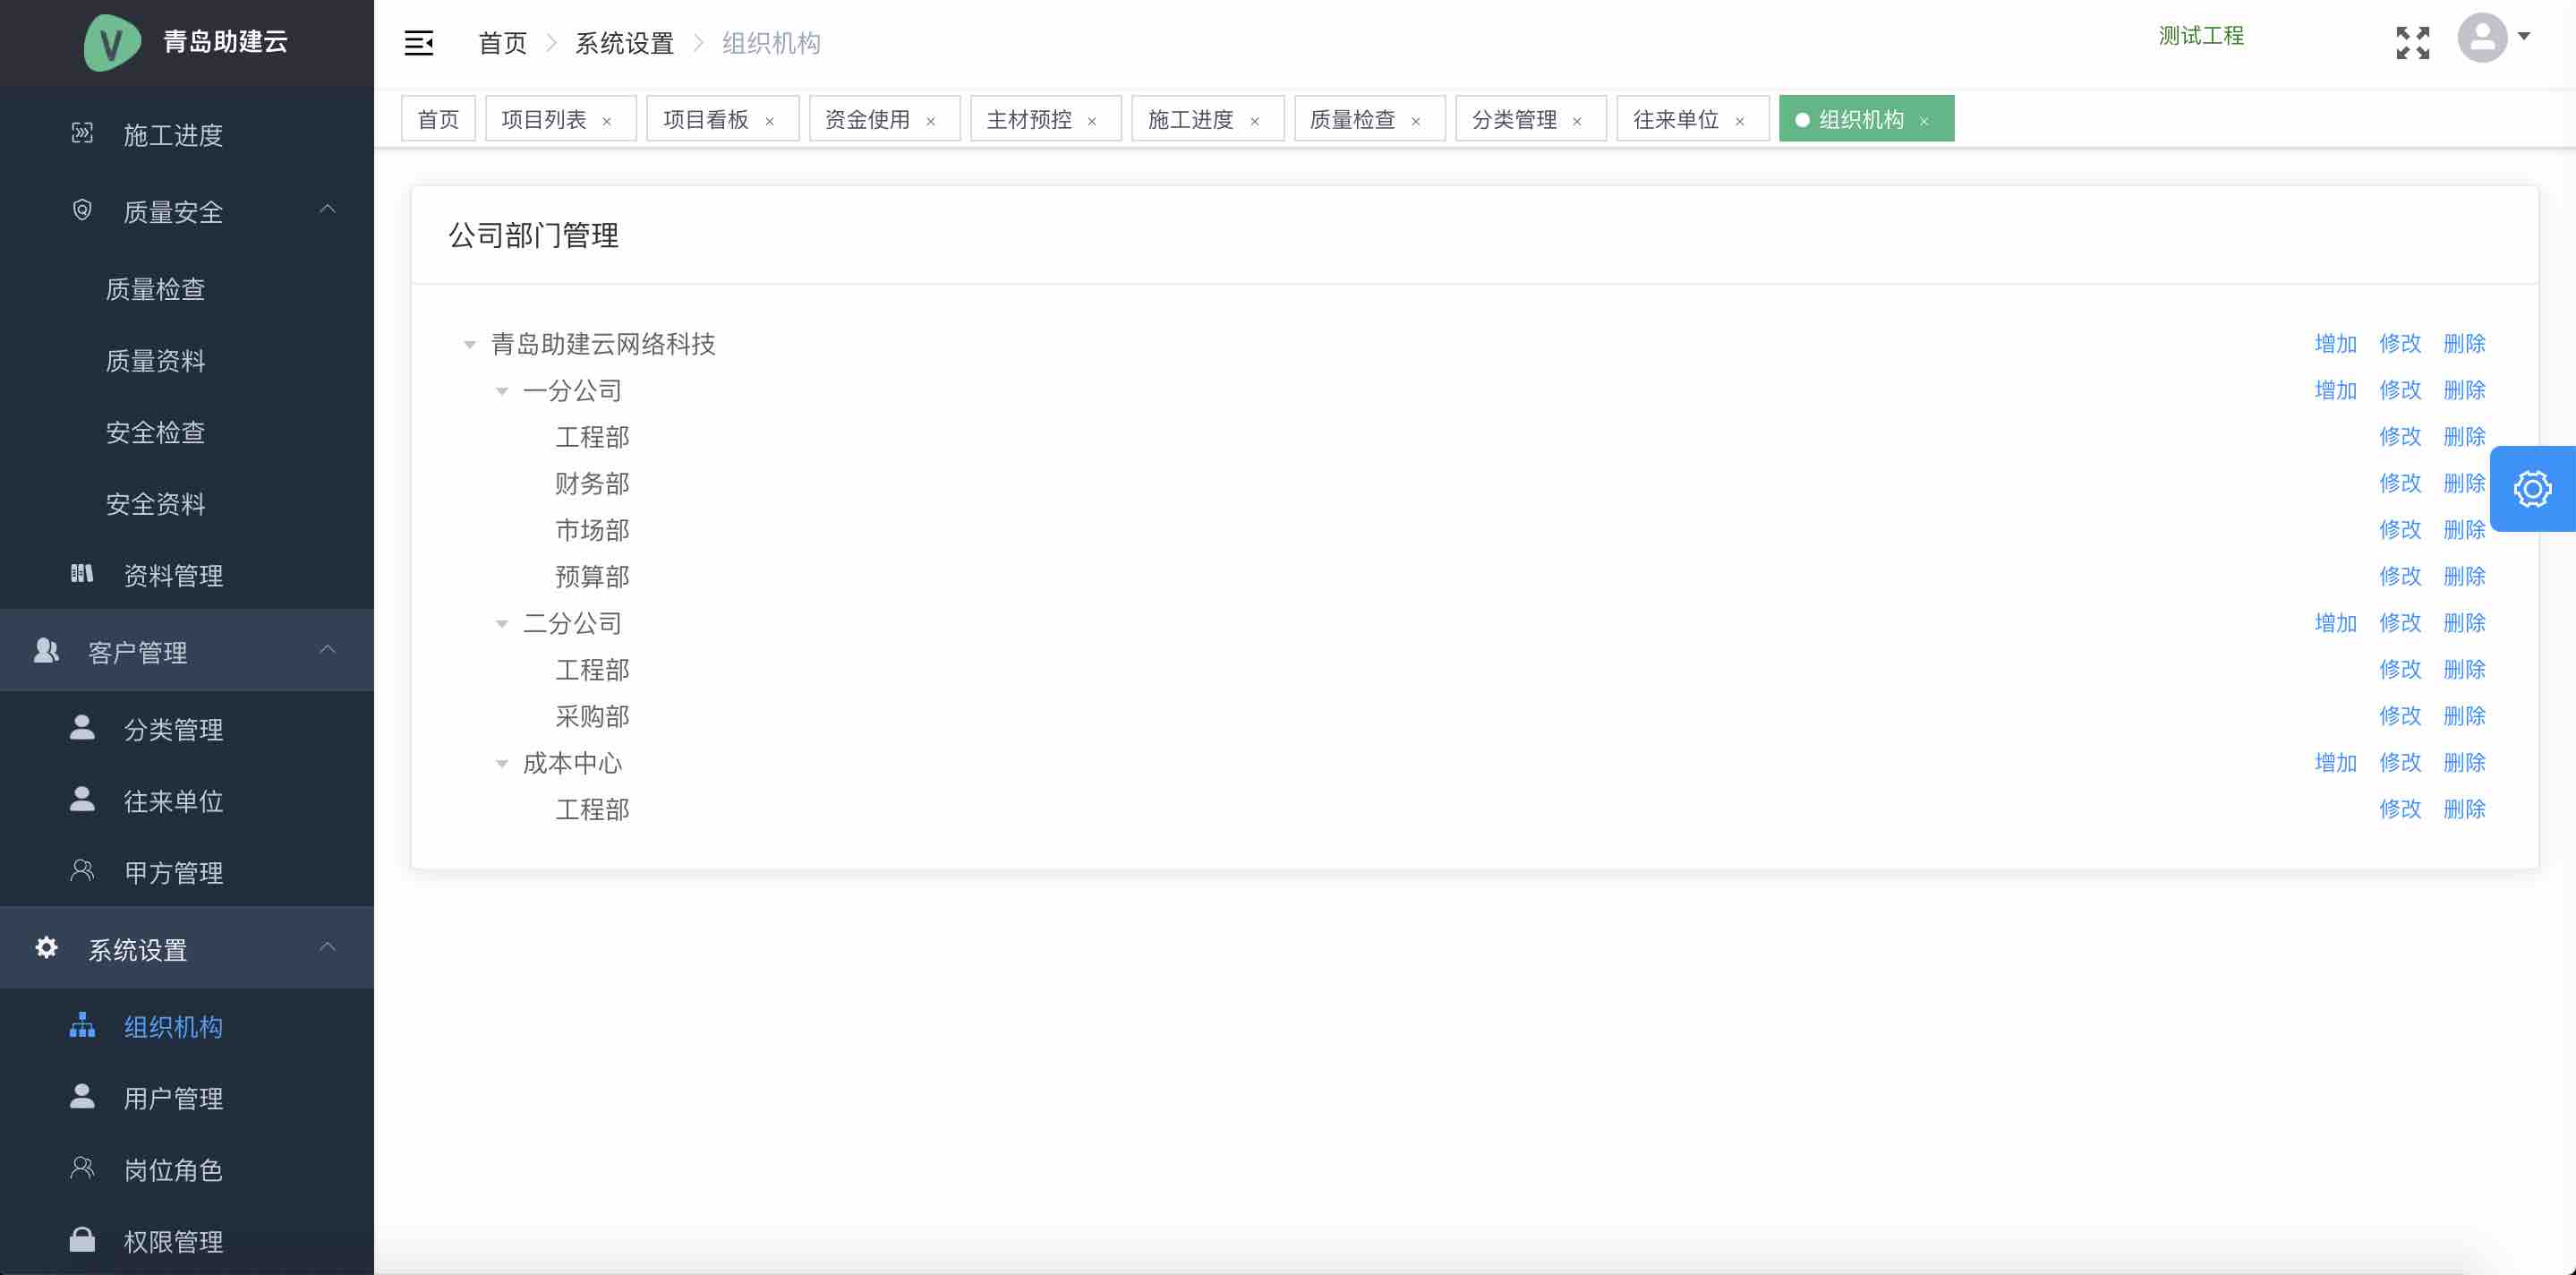The height and width of the screenshot is (1275, 2576).
Task: Close the 项目列表 tab
Action: (607, 121)
